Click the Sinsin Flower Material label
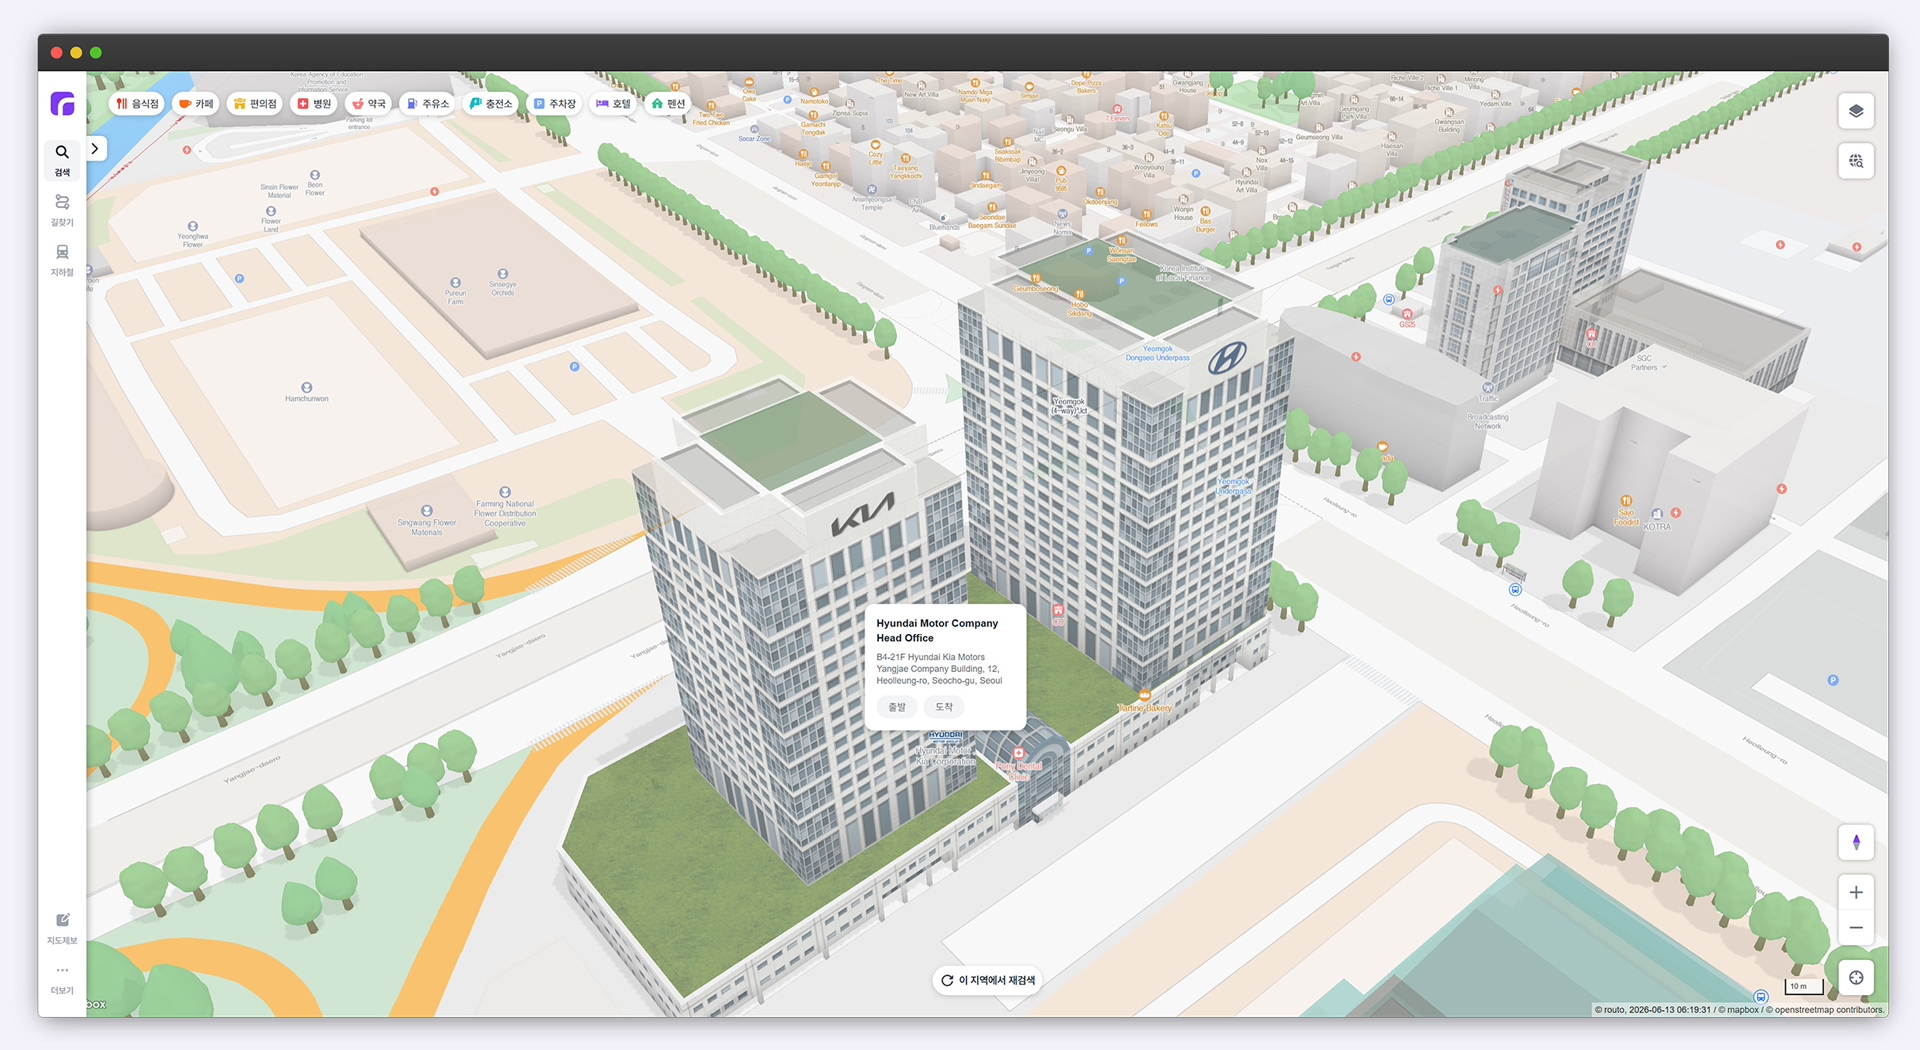 point(279,191)
